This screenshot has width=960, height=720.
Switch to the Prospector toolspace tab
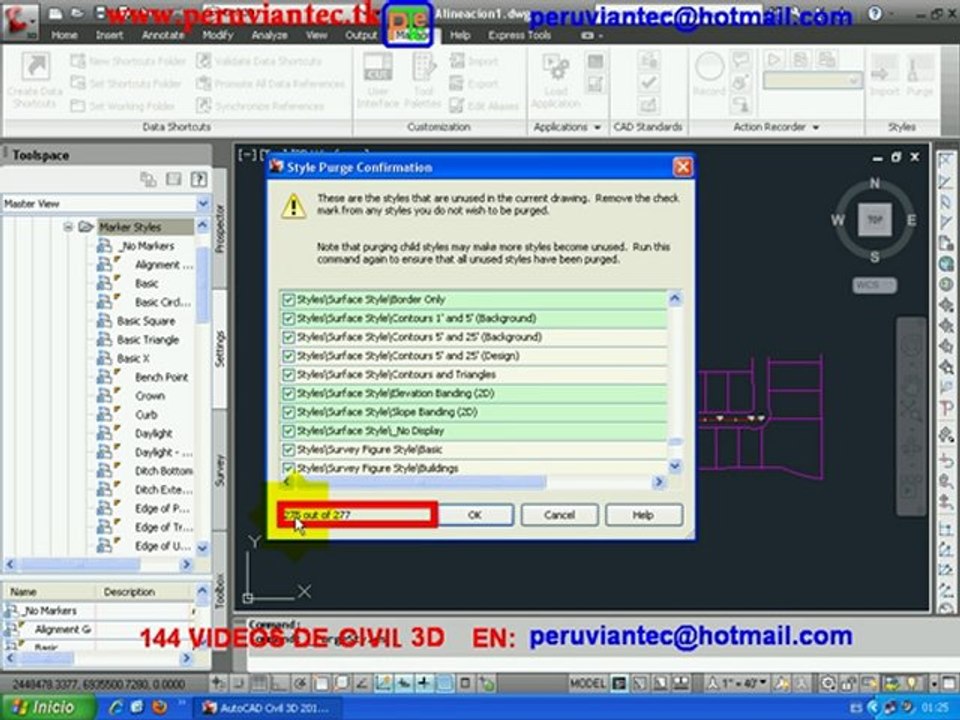point(220,228)
